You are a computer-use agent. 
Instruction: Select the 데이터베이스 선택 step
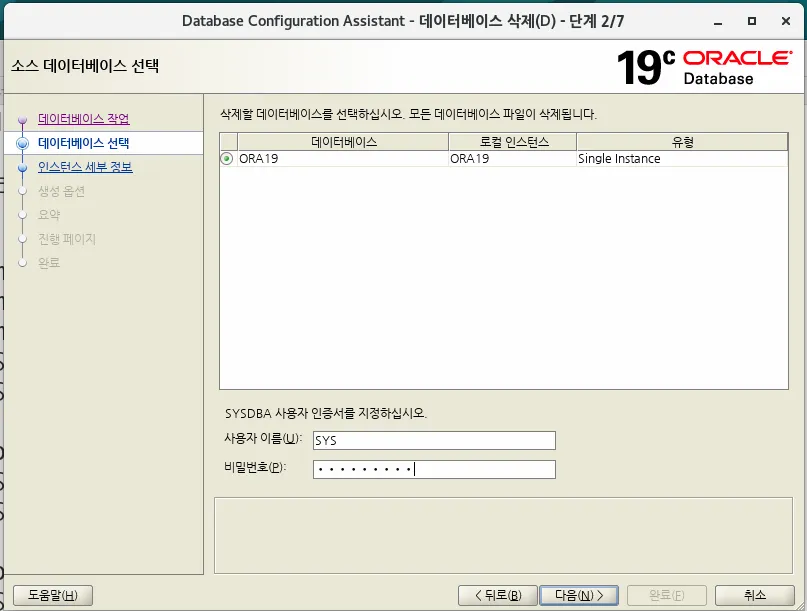[x=83, y=143]
